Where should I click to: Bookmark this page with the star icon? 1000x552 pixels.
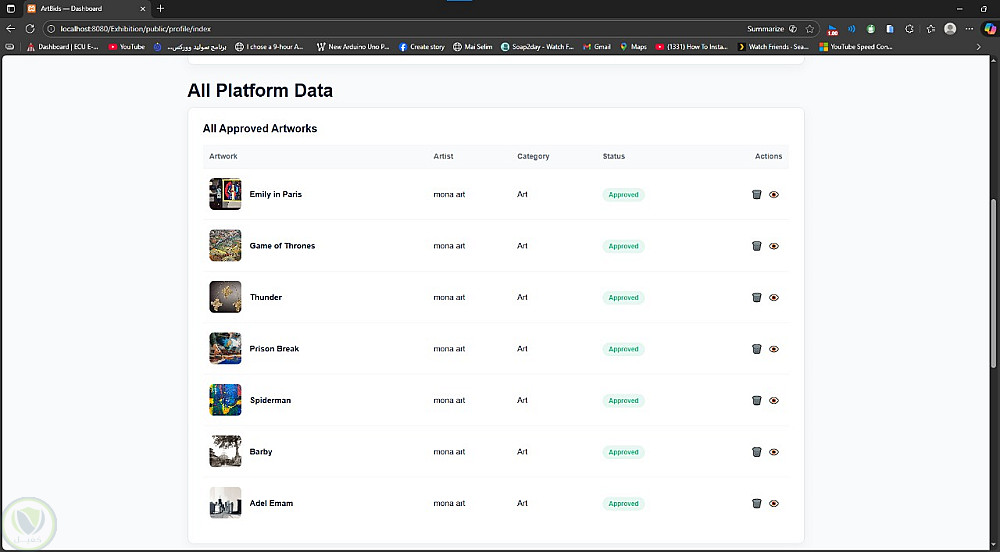pyautogui.click(x=809, y=29)
